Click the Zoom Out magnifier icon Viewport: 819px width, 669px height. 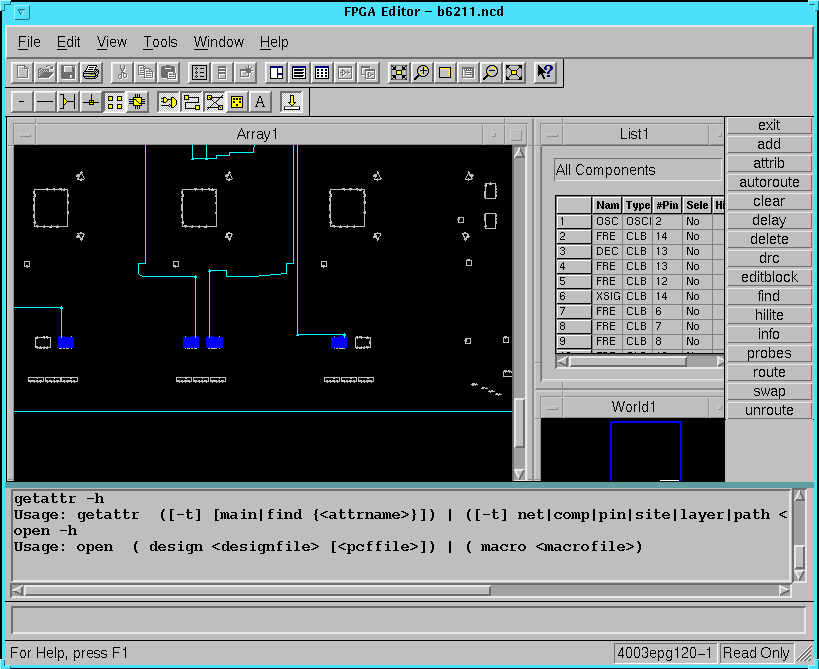pyautogui.click(x=490, y=72)
